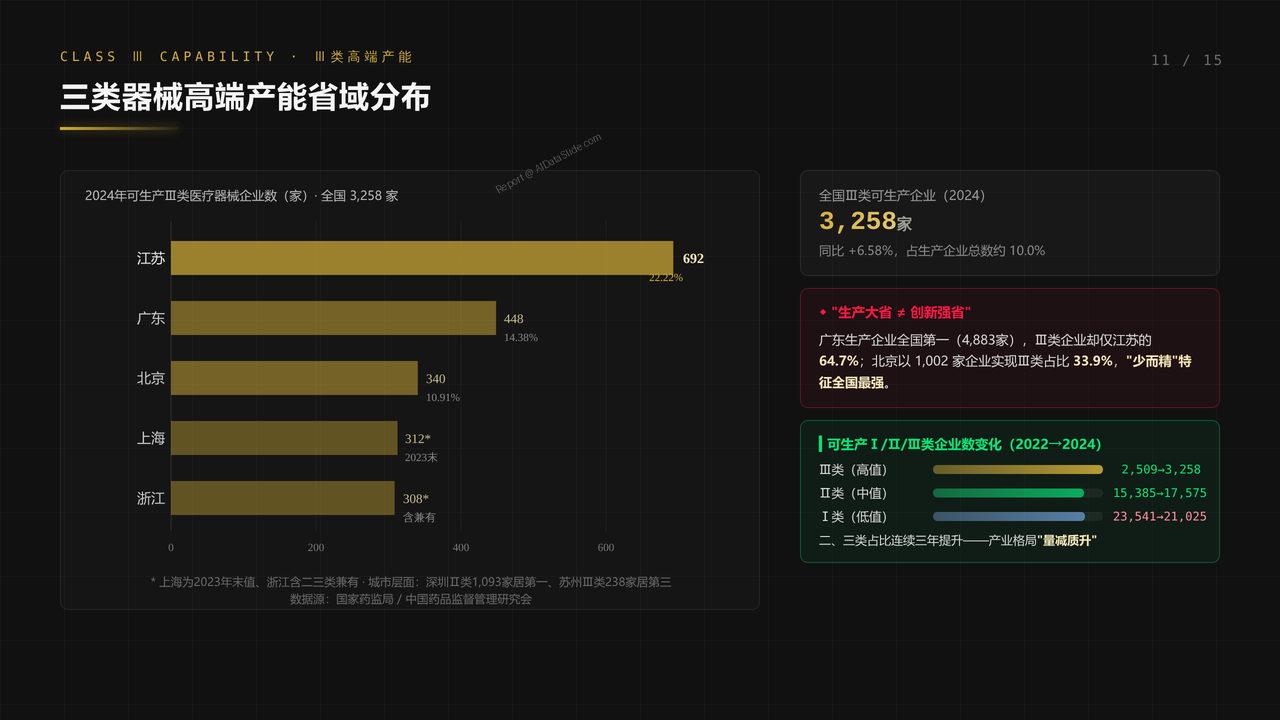Click the 浙江 axis label
The height and width of the screenshot is (720, 1280).
(151, 498)
